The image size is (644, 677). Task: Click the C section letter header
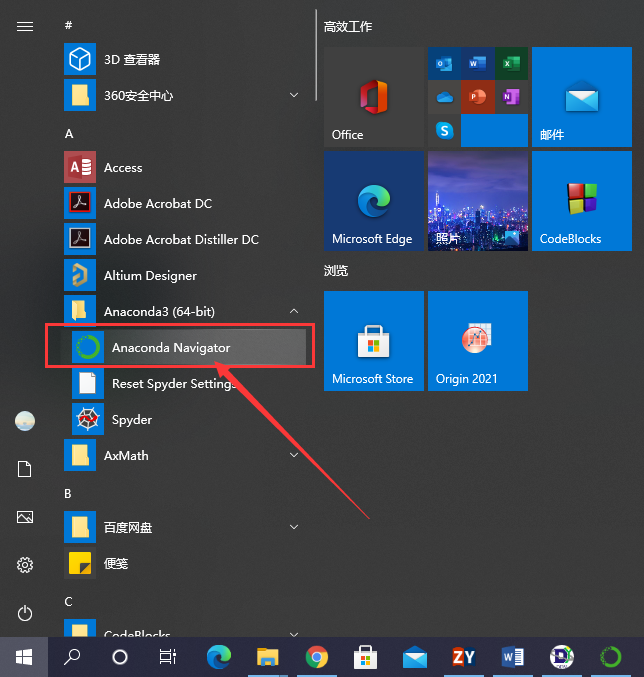coord(68,601)
